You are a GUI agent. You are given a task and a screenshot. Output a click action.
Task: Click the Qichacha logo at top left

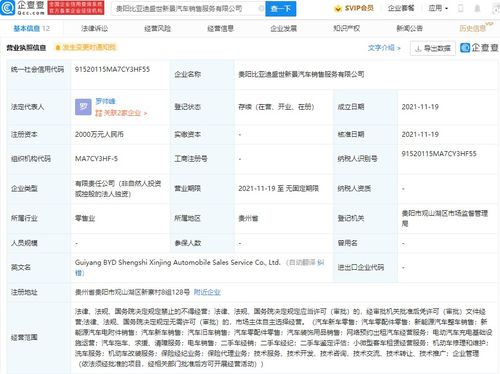pos(22,8)
